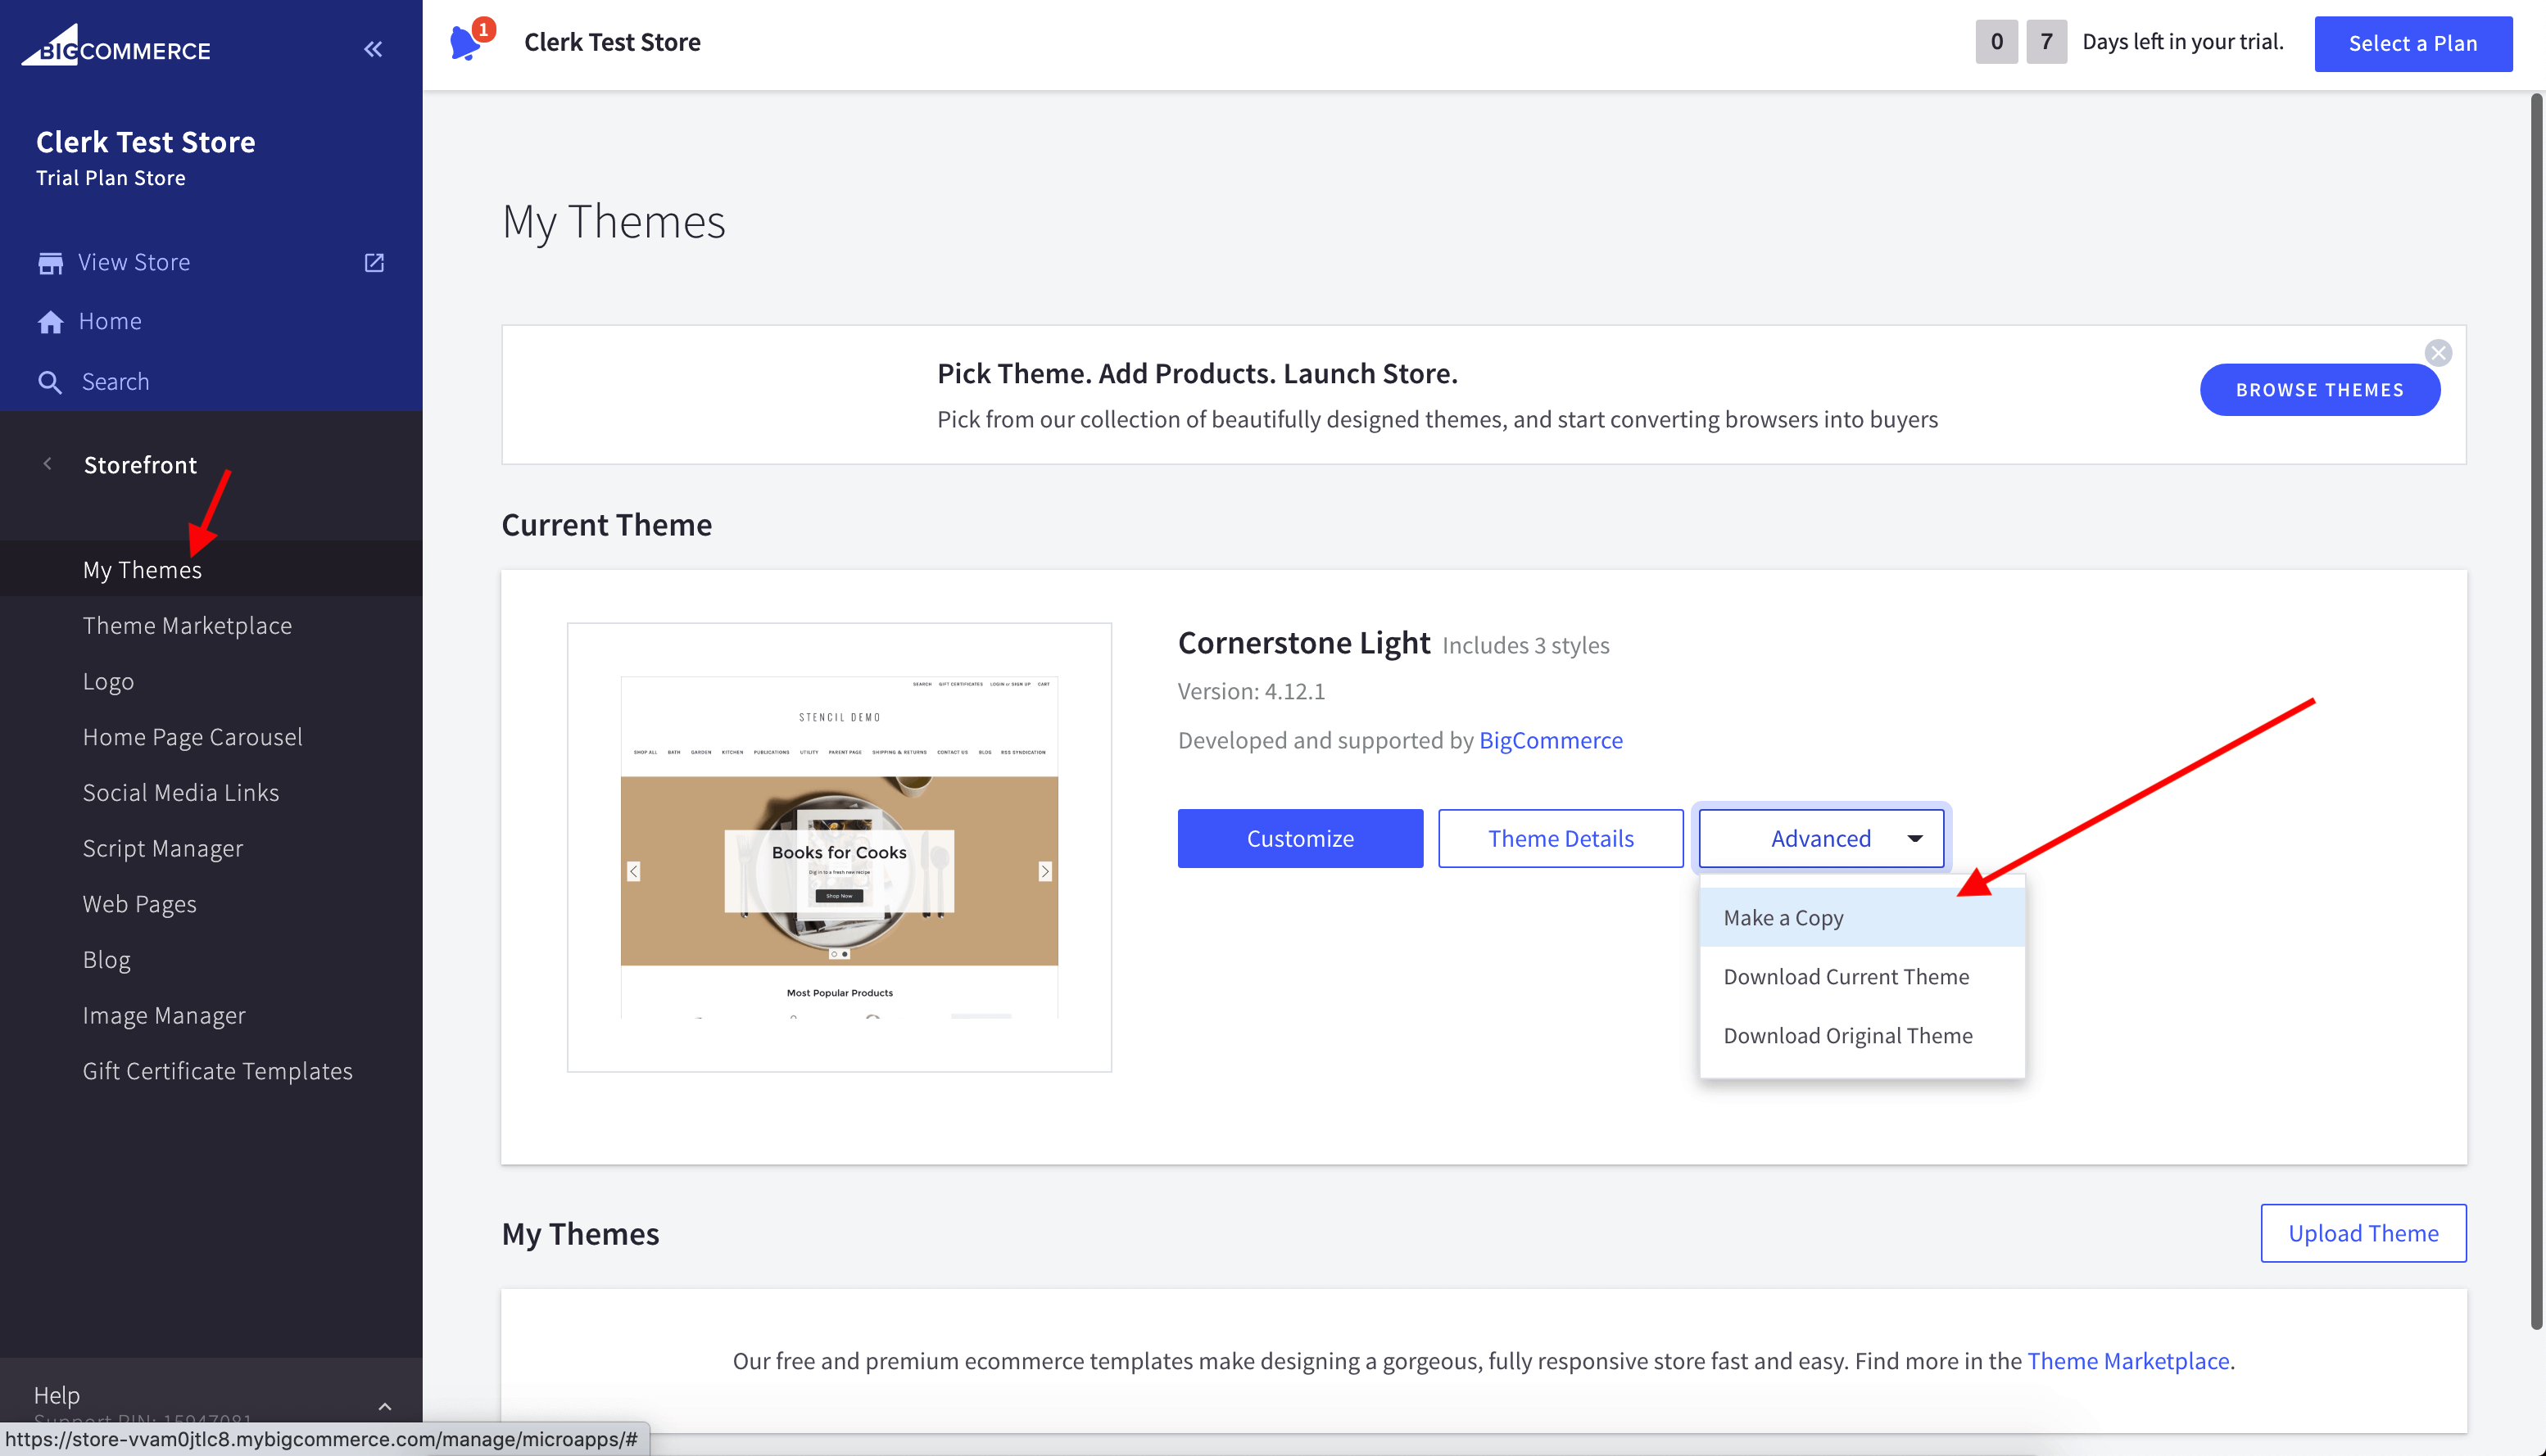Click the Customize button

click(x=1299, y=838)
